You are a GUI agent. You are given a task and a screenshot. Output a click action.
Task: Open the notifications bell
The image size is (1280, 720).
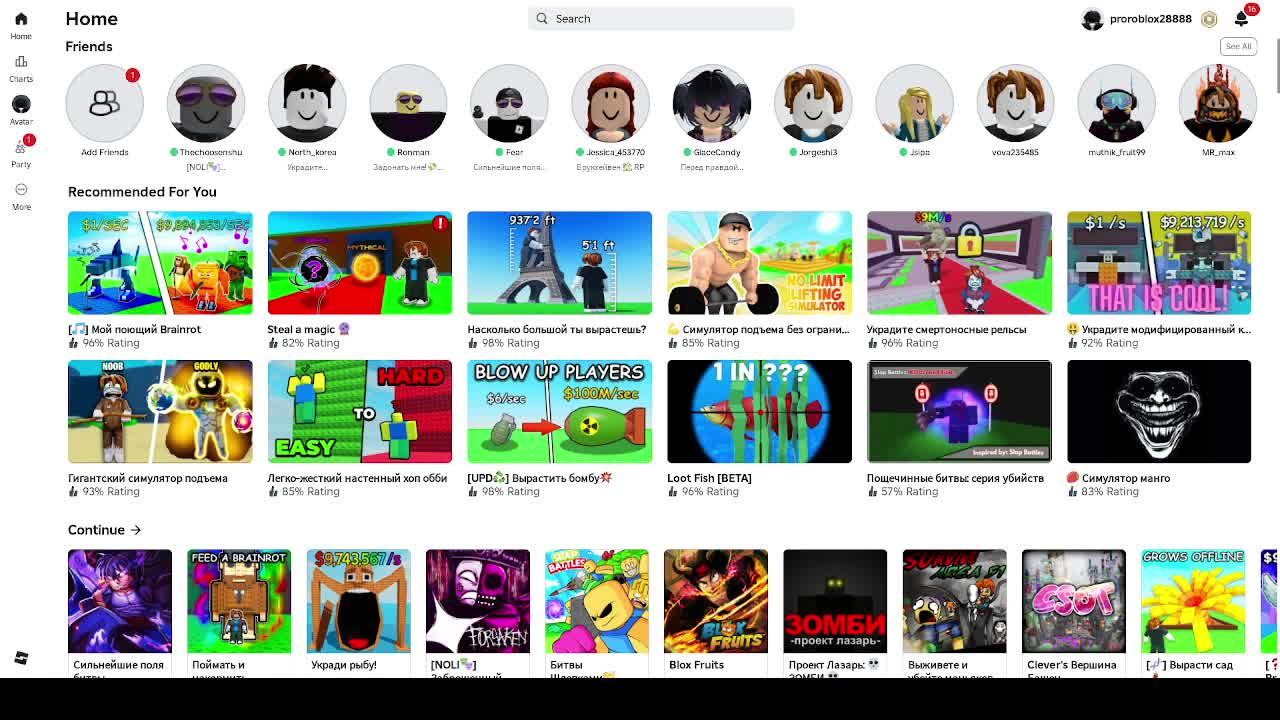[1241, 19]
